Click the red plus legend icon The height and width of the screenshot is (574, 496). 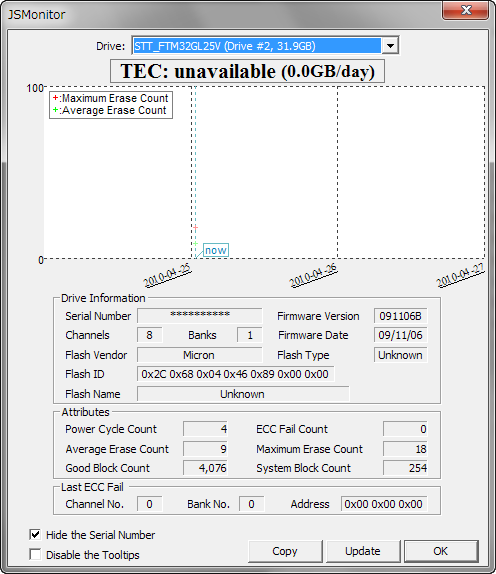55,98
